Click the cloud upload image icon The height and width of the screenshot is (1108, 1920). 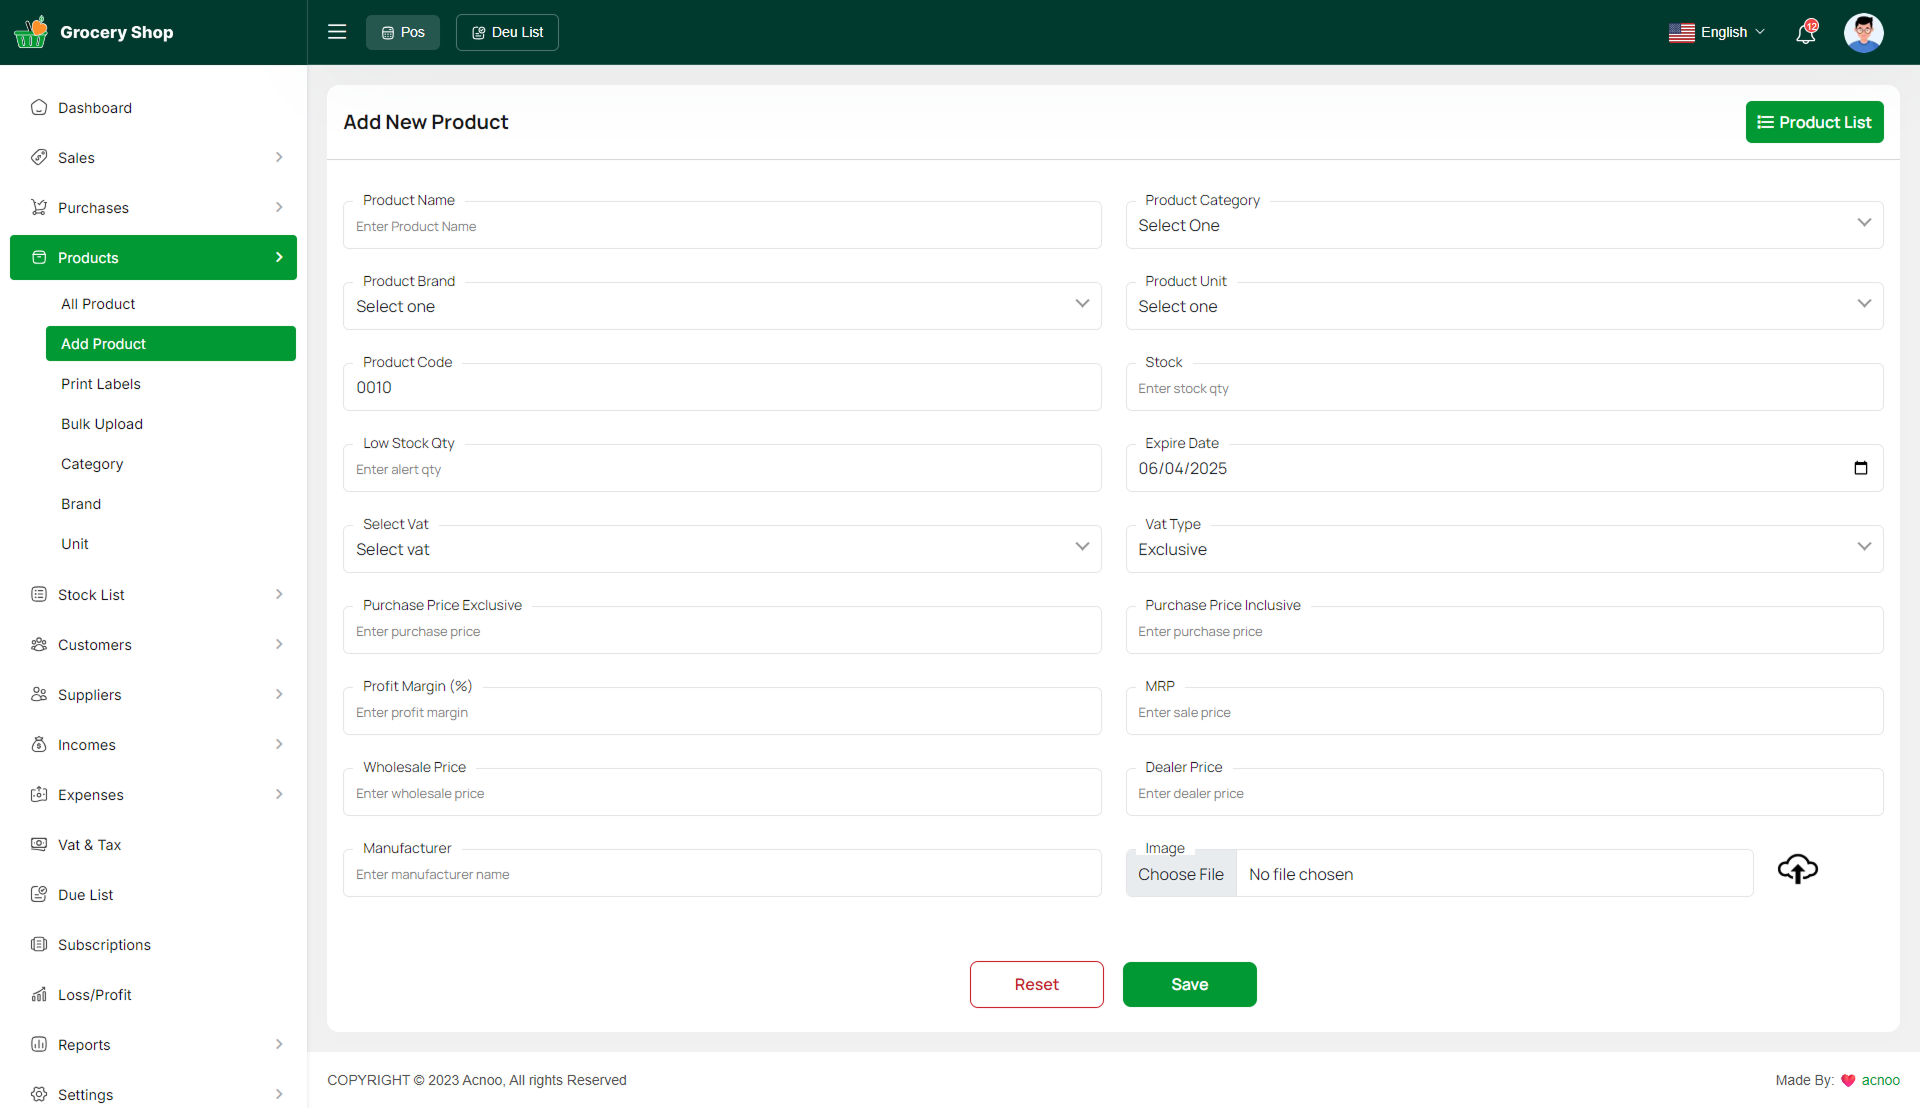tap(1797, 868)
